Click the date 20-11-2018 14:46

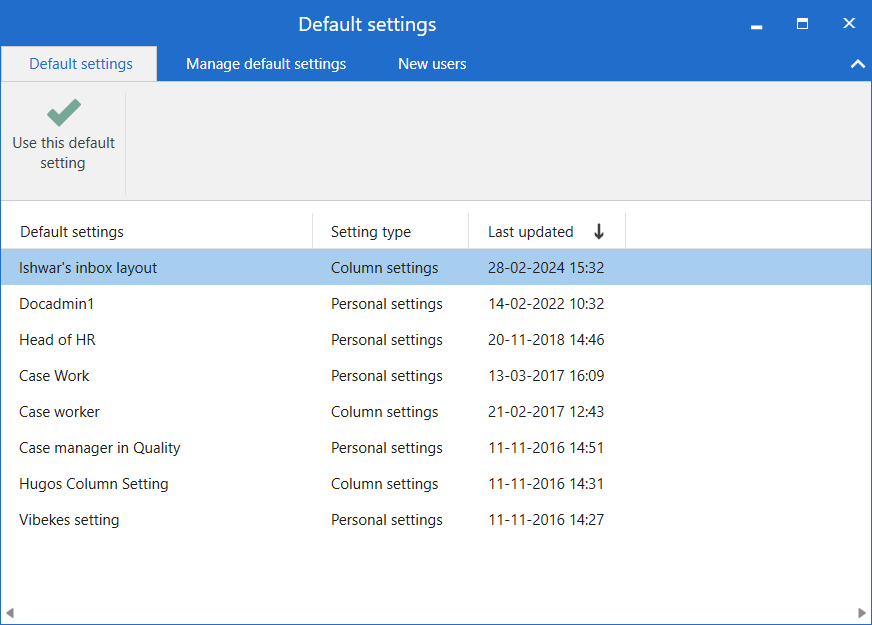(546, 340)
